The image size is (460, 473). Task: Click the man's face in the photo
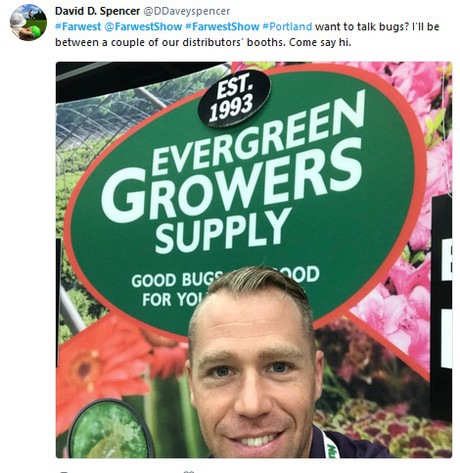(x=253, y=373)
